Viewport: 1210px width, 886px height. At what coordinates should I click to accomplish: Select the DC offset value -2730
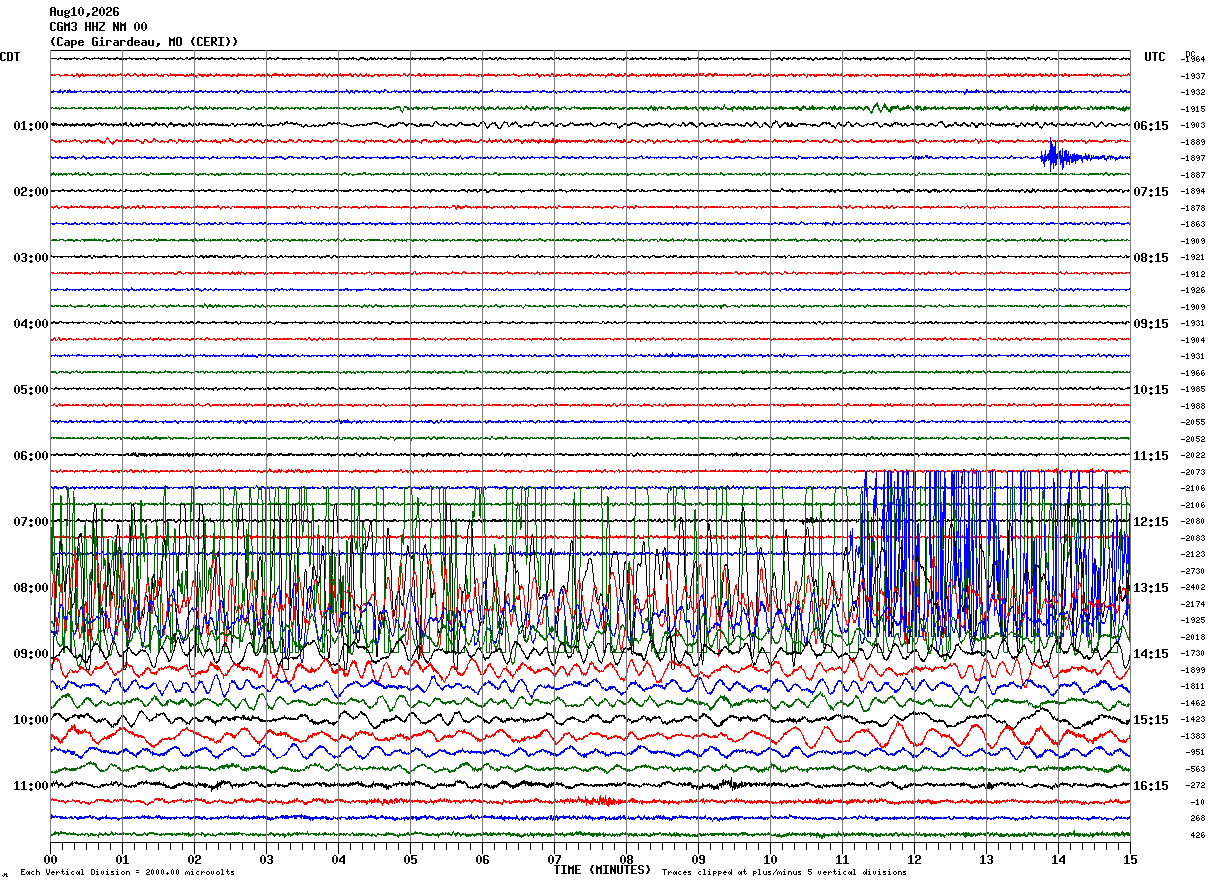[x=1195, y=571]
